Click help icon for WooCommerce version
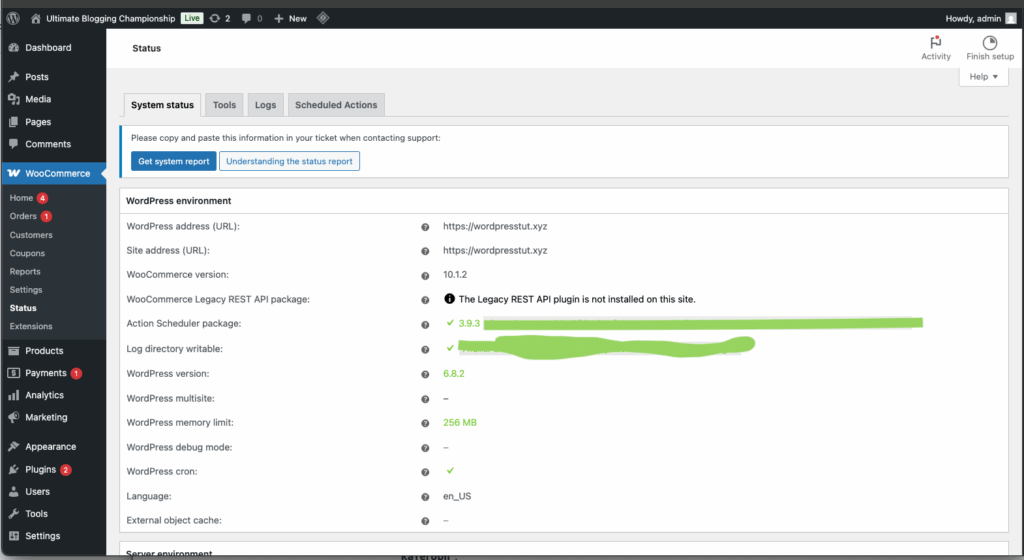 pos(425,276)
